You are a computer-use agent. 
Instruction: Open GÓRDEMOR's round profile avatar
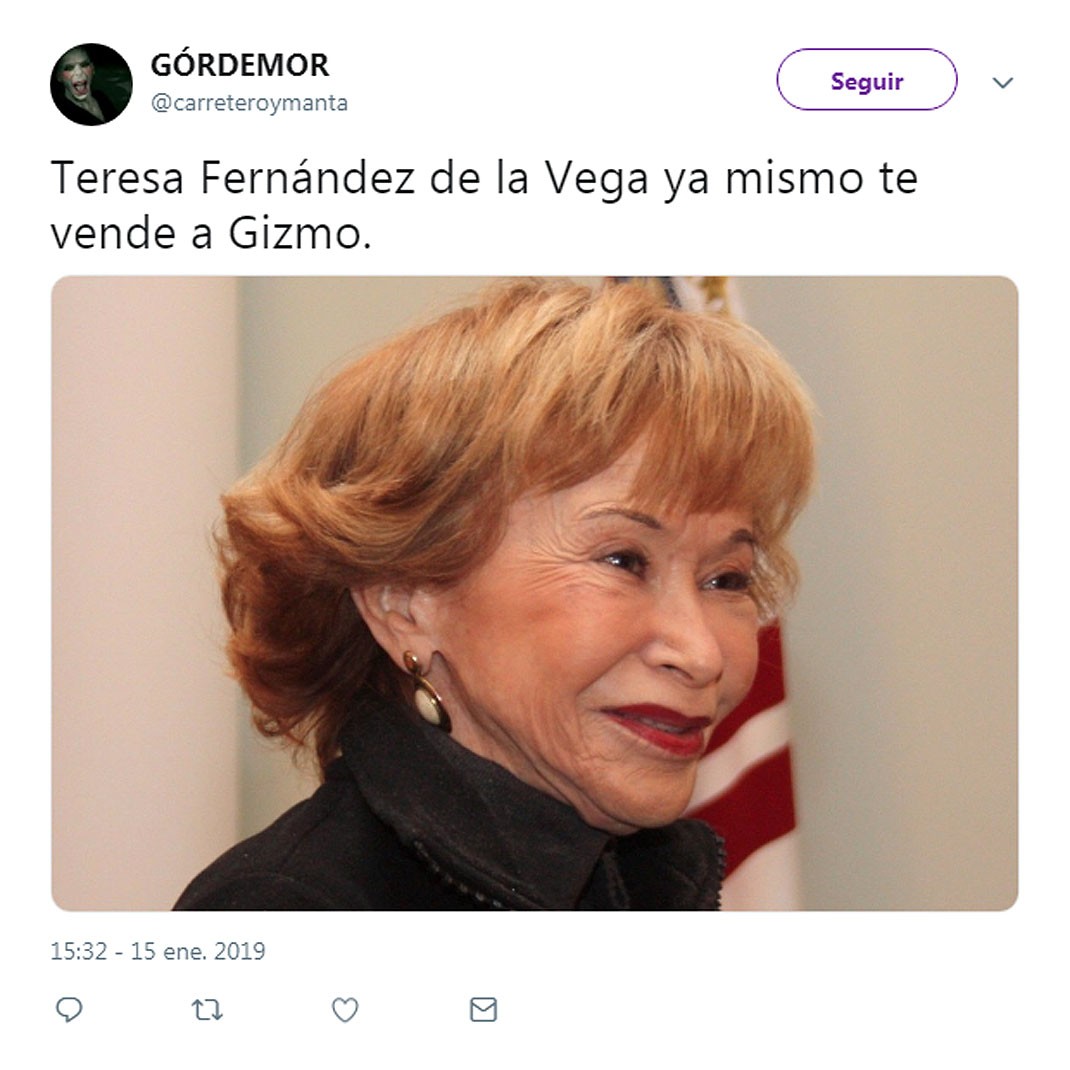[91, 84]
